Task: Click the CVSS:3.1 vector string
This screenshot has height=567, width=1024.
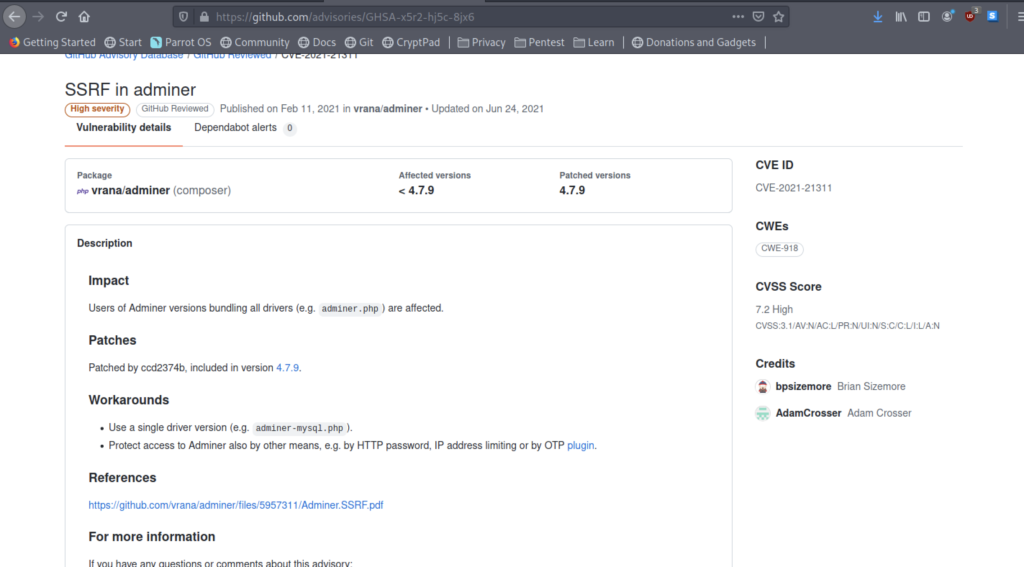Action: coord(847,326)
